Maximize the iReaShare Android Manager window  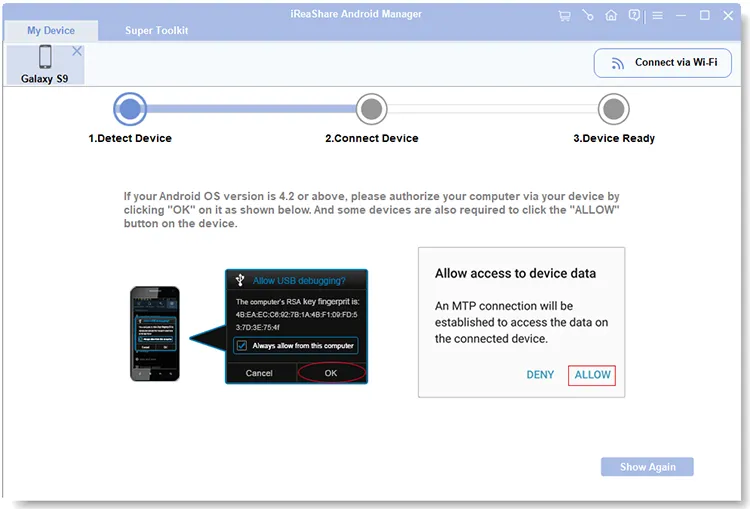(705, 15)
